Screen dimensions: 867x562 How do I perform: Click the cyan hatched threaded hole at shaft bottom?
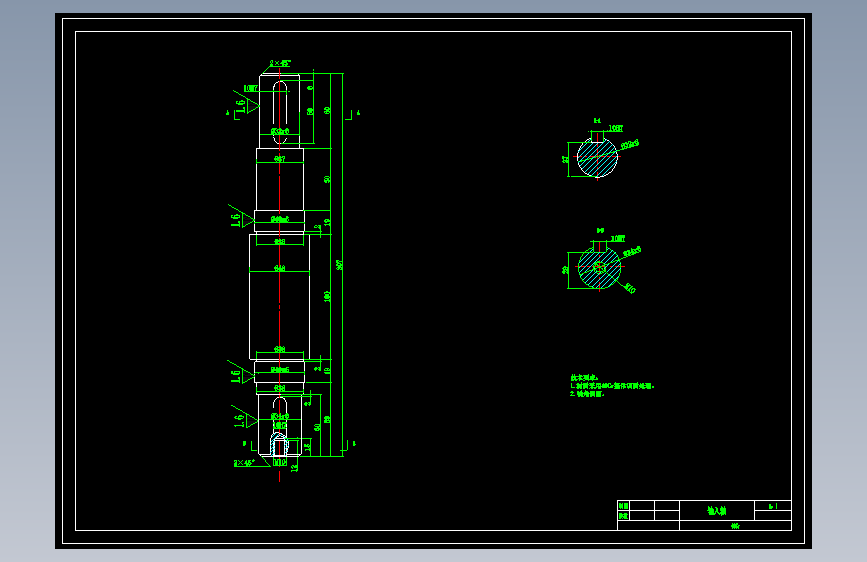point(279,444)
